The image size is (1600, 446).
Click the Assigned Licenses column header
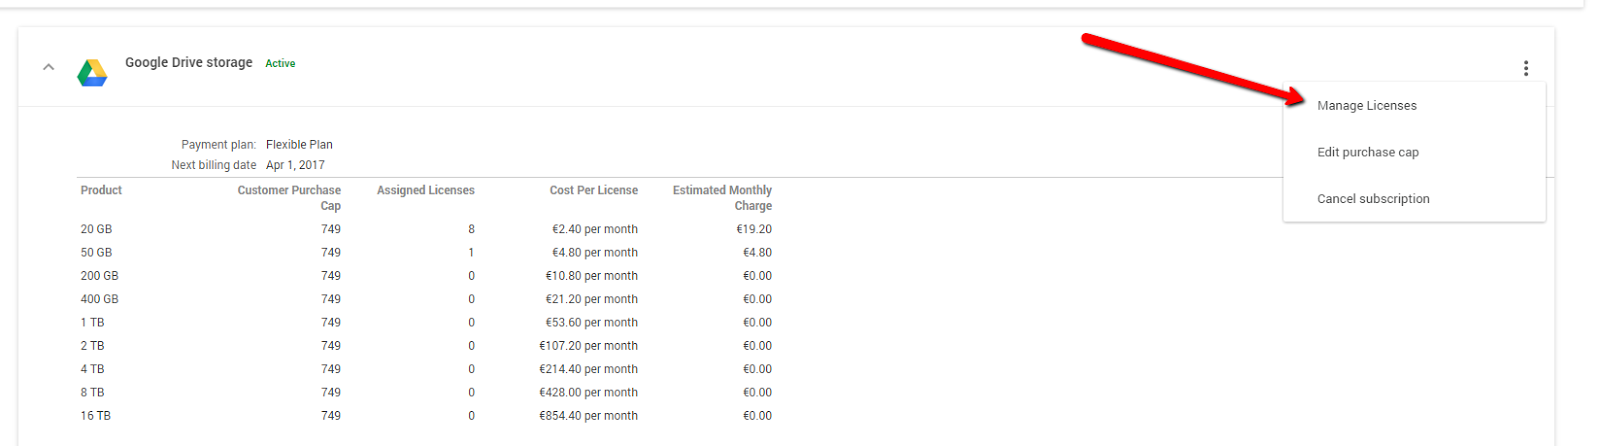click(425, 190)
